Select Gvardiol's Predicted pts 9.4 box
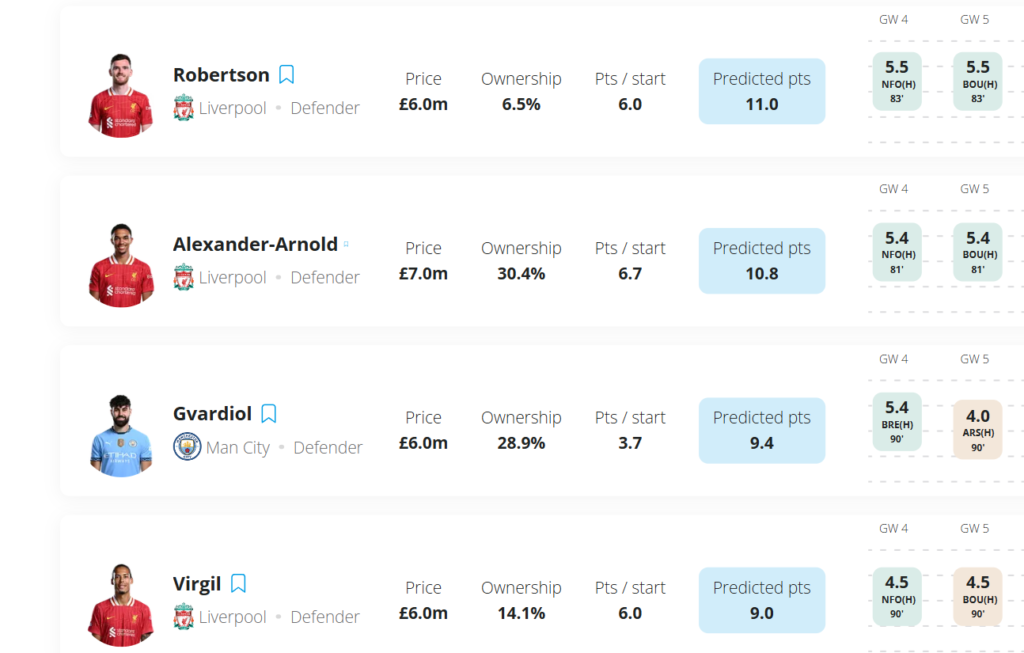 point(762,430)
